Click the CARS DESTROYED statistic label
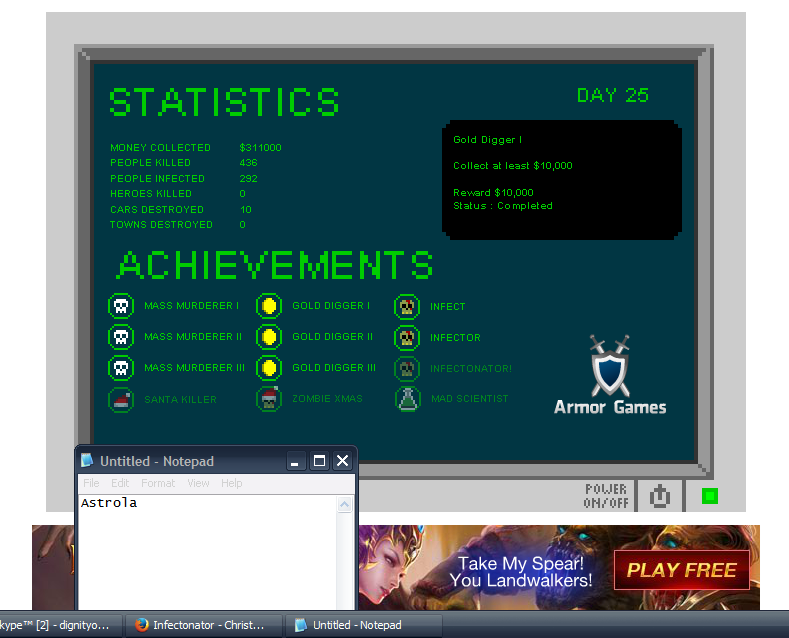This screenshot has height=638, width=789. pyautogui.click(x=157, y=209)
